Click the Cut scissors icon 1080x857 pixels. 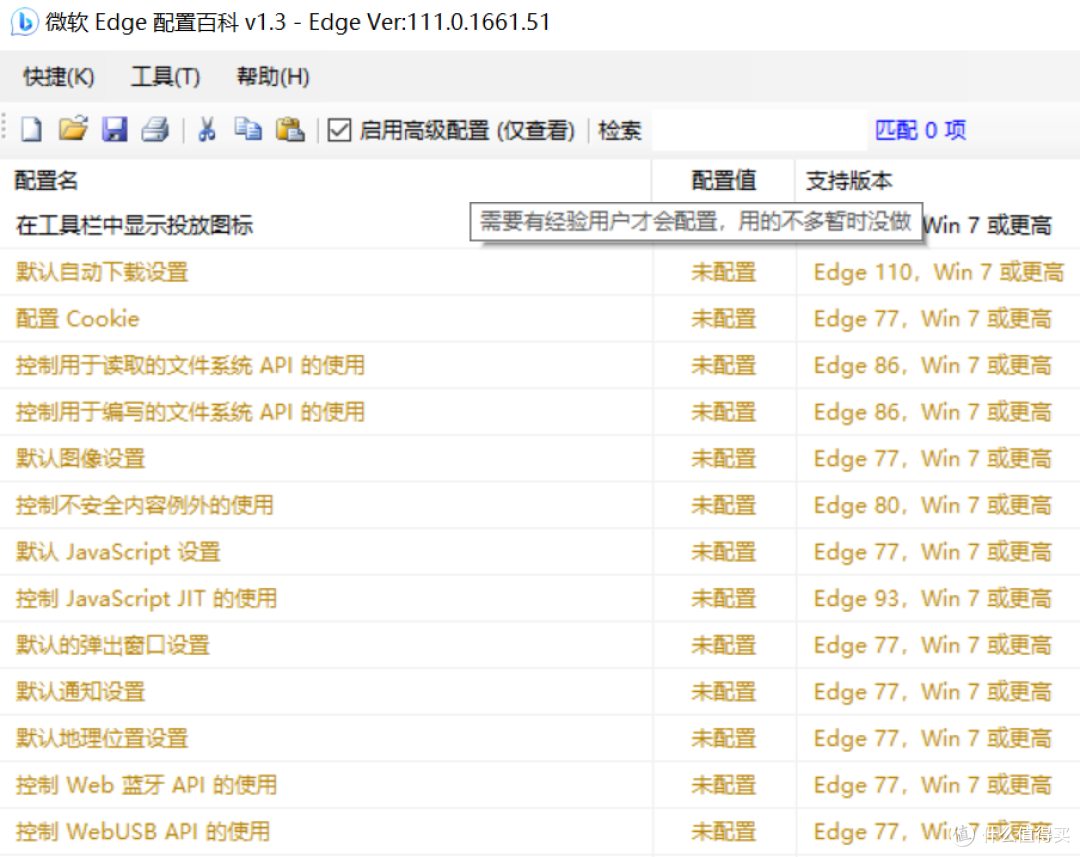207,129
